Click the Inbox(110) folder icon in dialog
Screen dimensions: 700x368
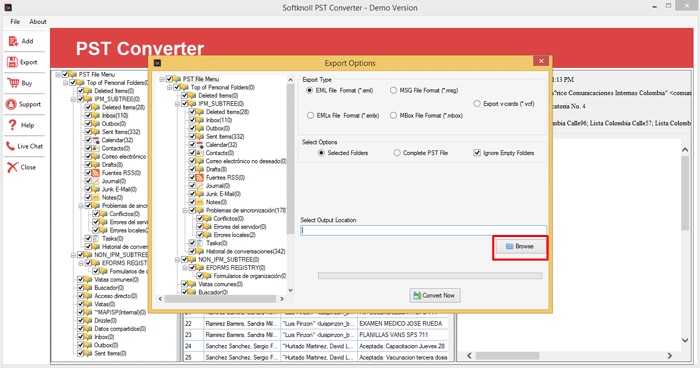coord(200,120)
